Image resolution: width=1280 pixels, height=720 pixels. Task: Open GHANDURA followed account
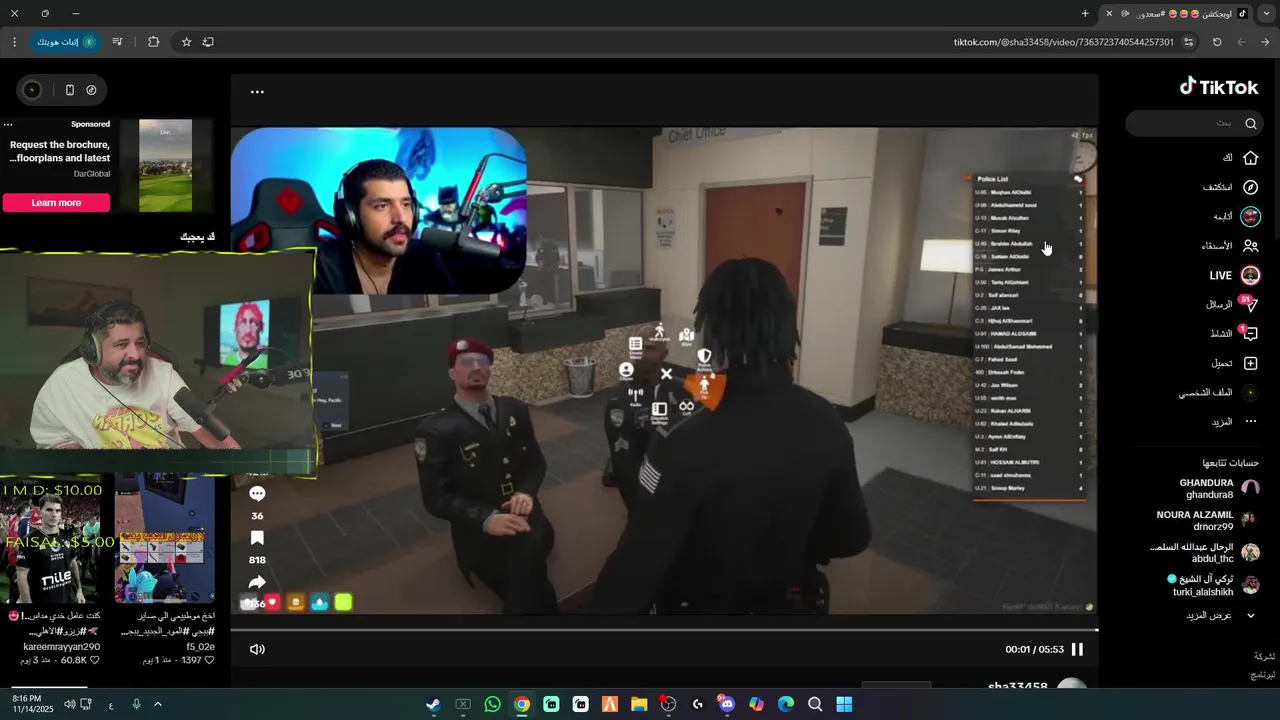coord(1219,488)
